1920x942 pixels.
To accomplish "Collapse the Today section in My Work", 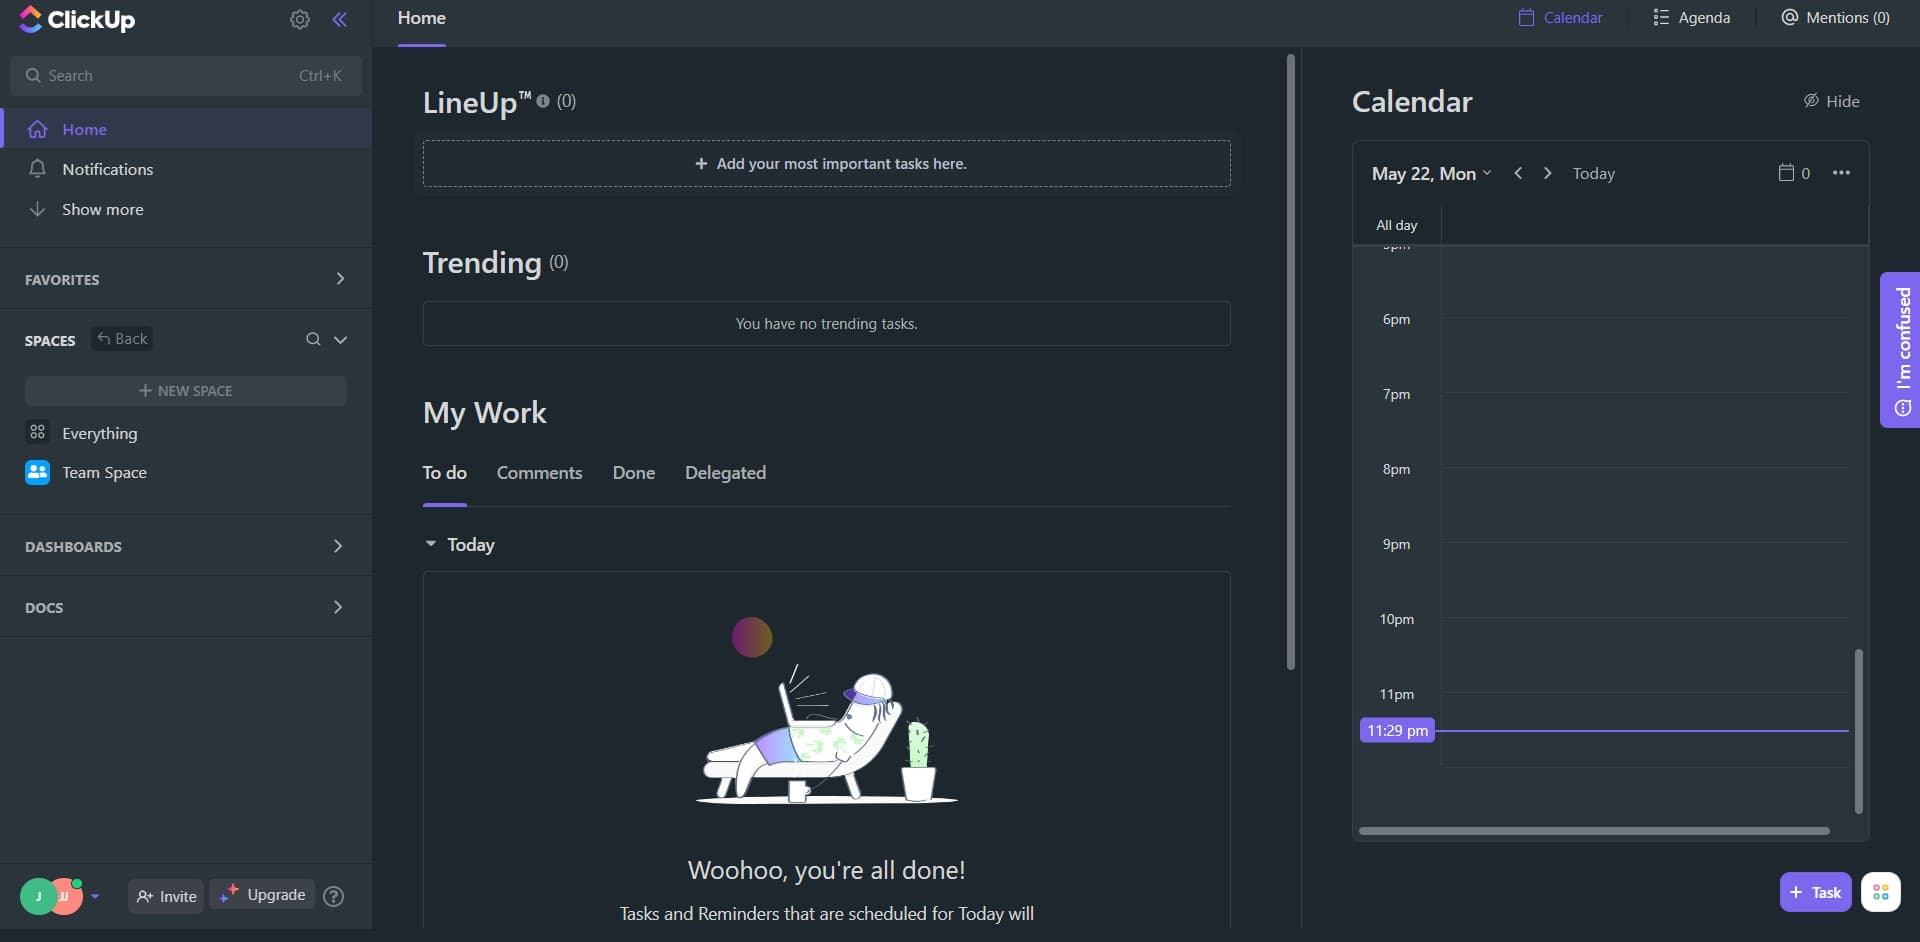I will point(430,544).
